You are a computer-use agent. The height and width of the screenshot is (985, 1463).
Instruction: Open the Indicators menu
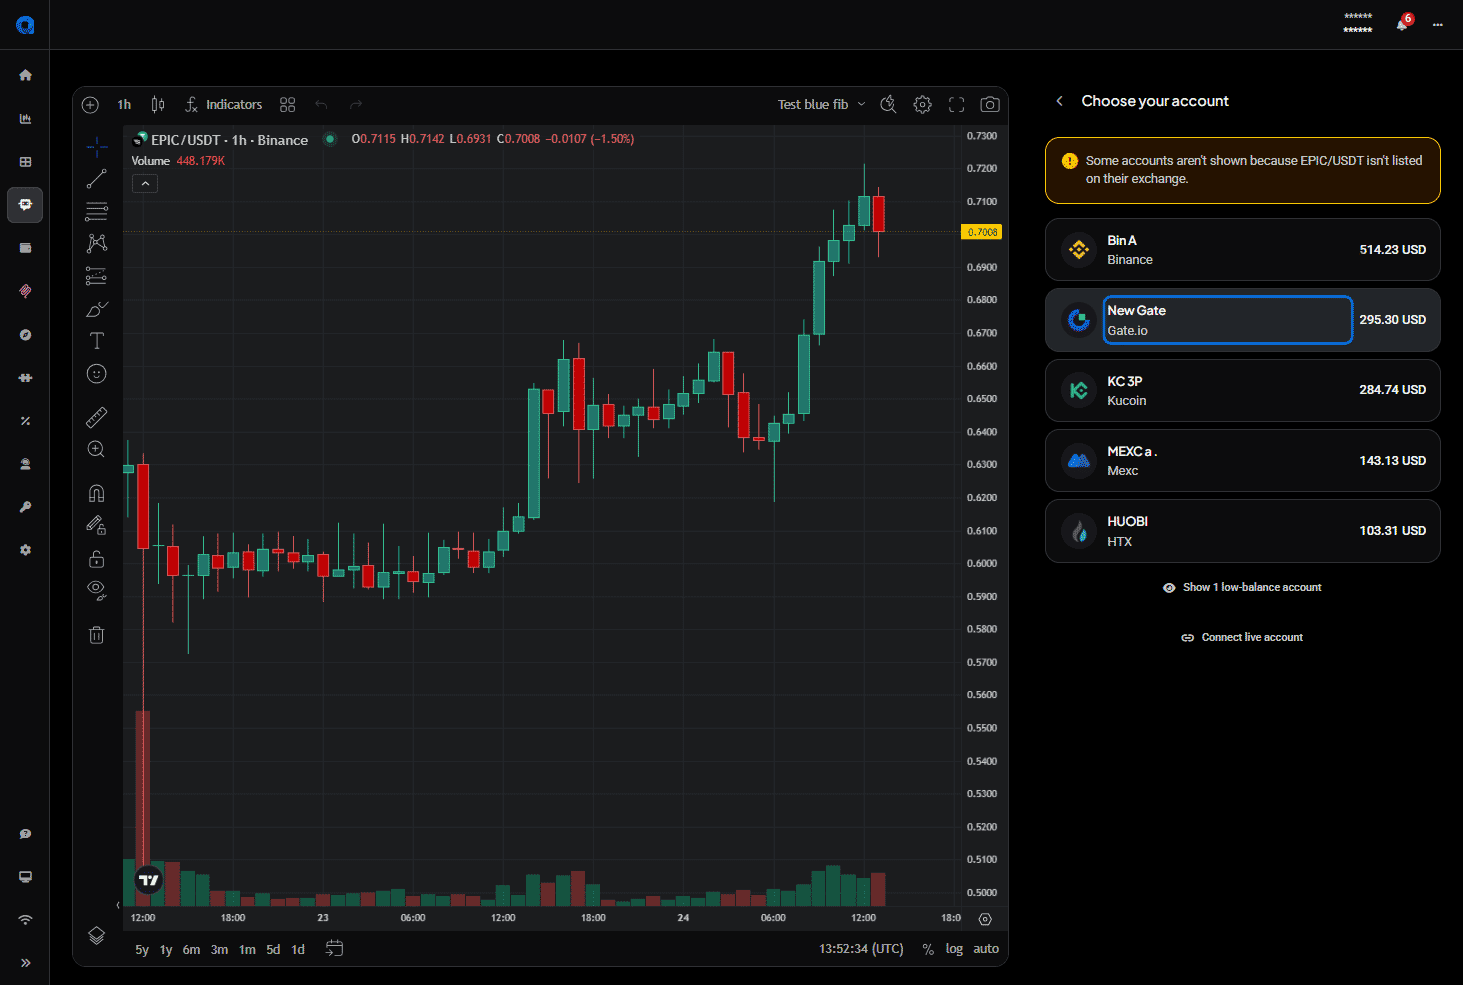[x=223, y=104]
